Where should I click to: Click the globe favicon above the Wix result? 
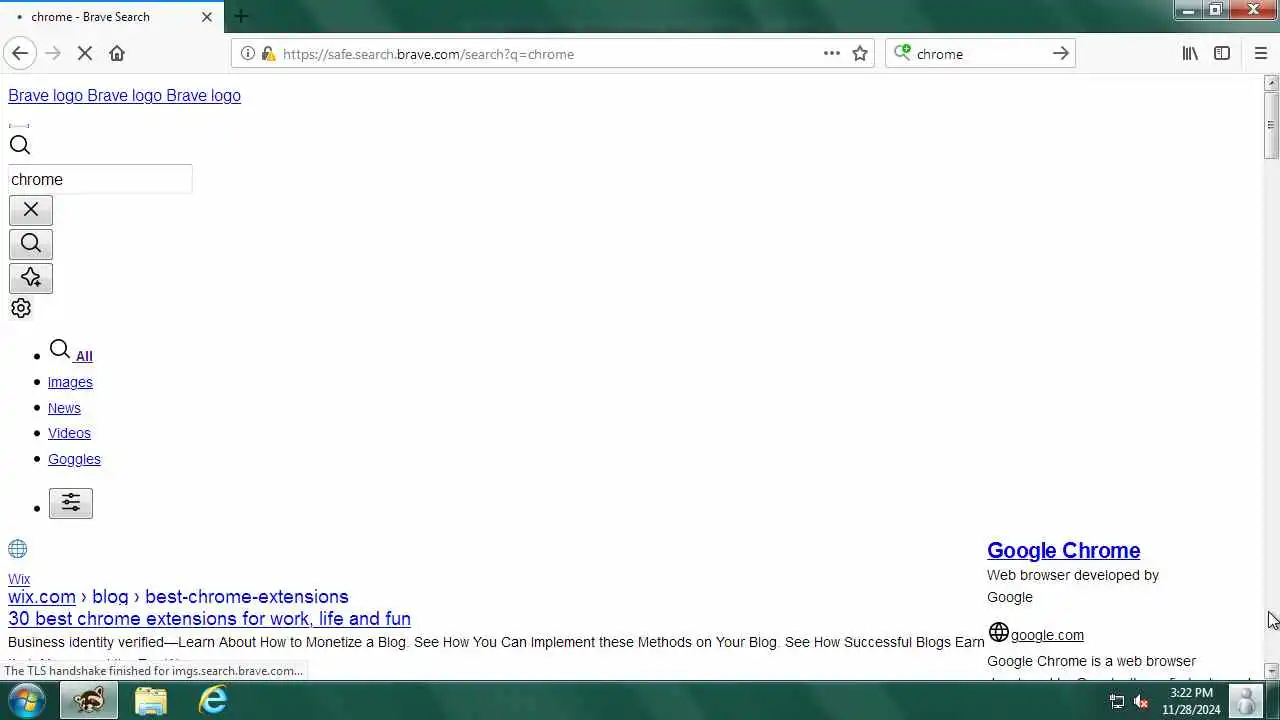18,549
